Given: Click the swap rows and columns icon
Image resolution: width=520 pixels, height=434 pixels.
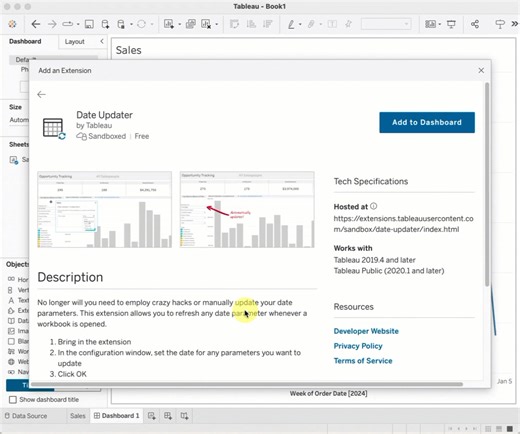Looking at the screenshot, I should click(234, 24).
